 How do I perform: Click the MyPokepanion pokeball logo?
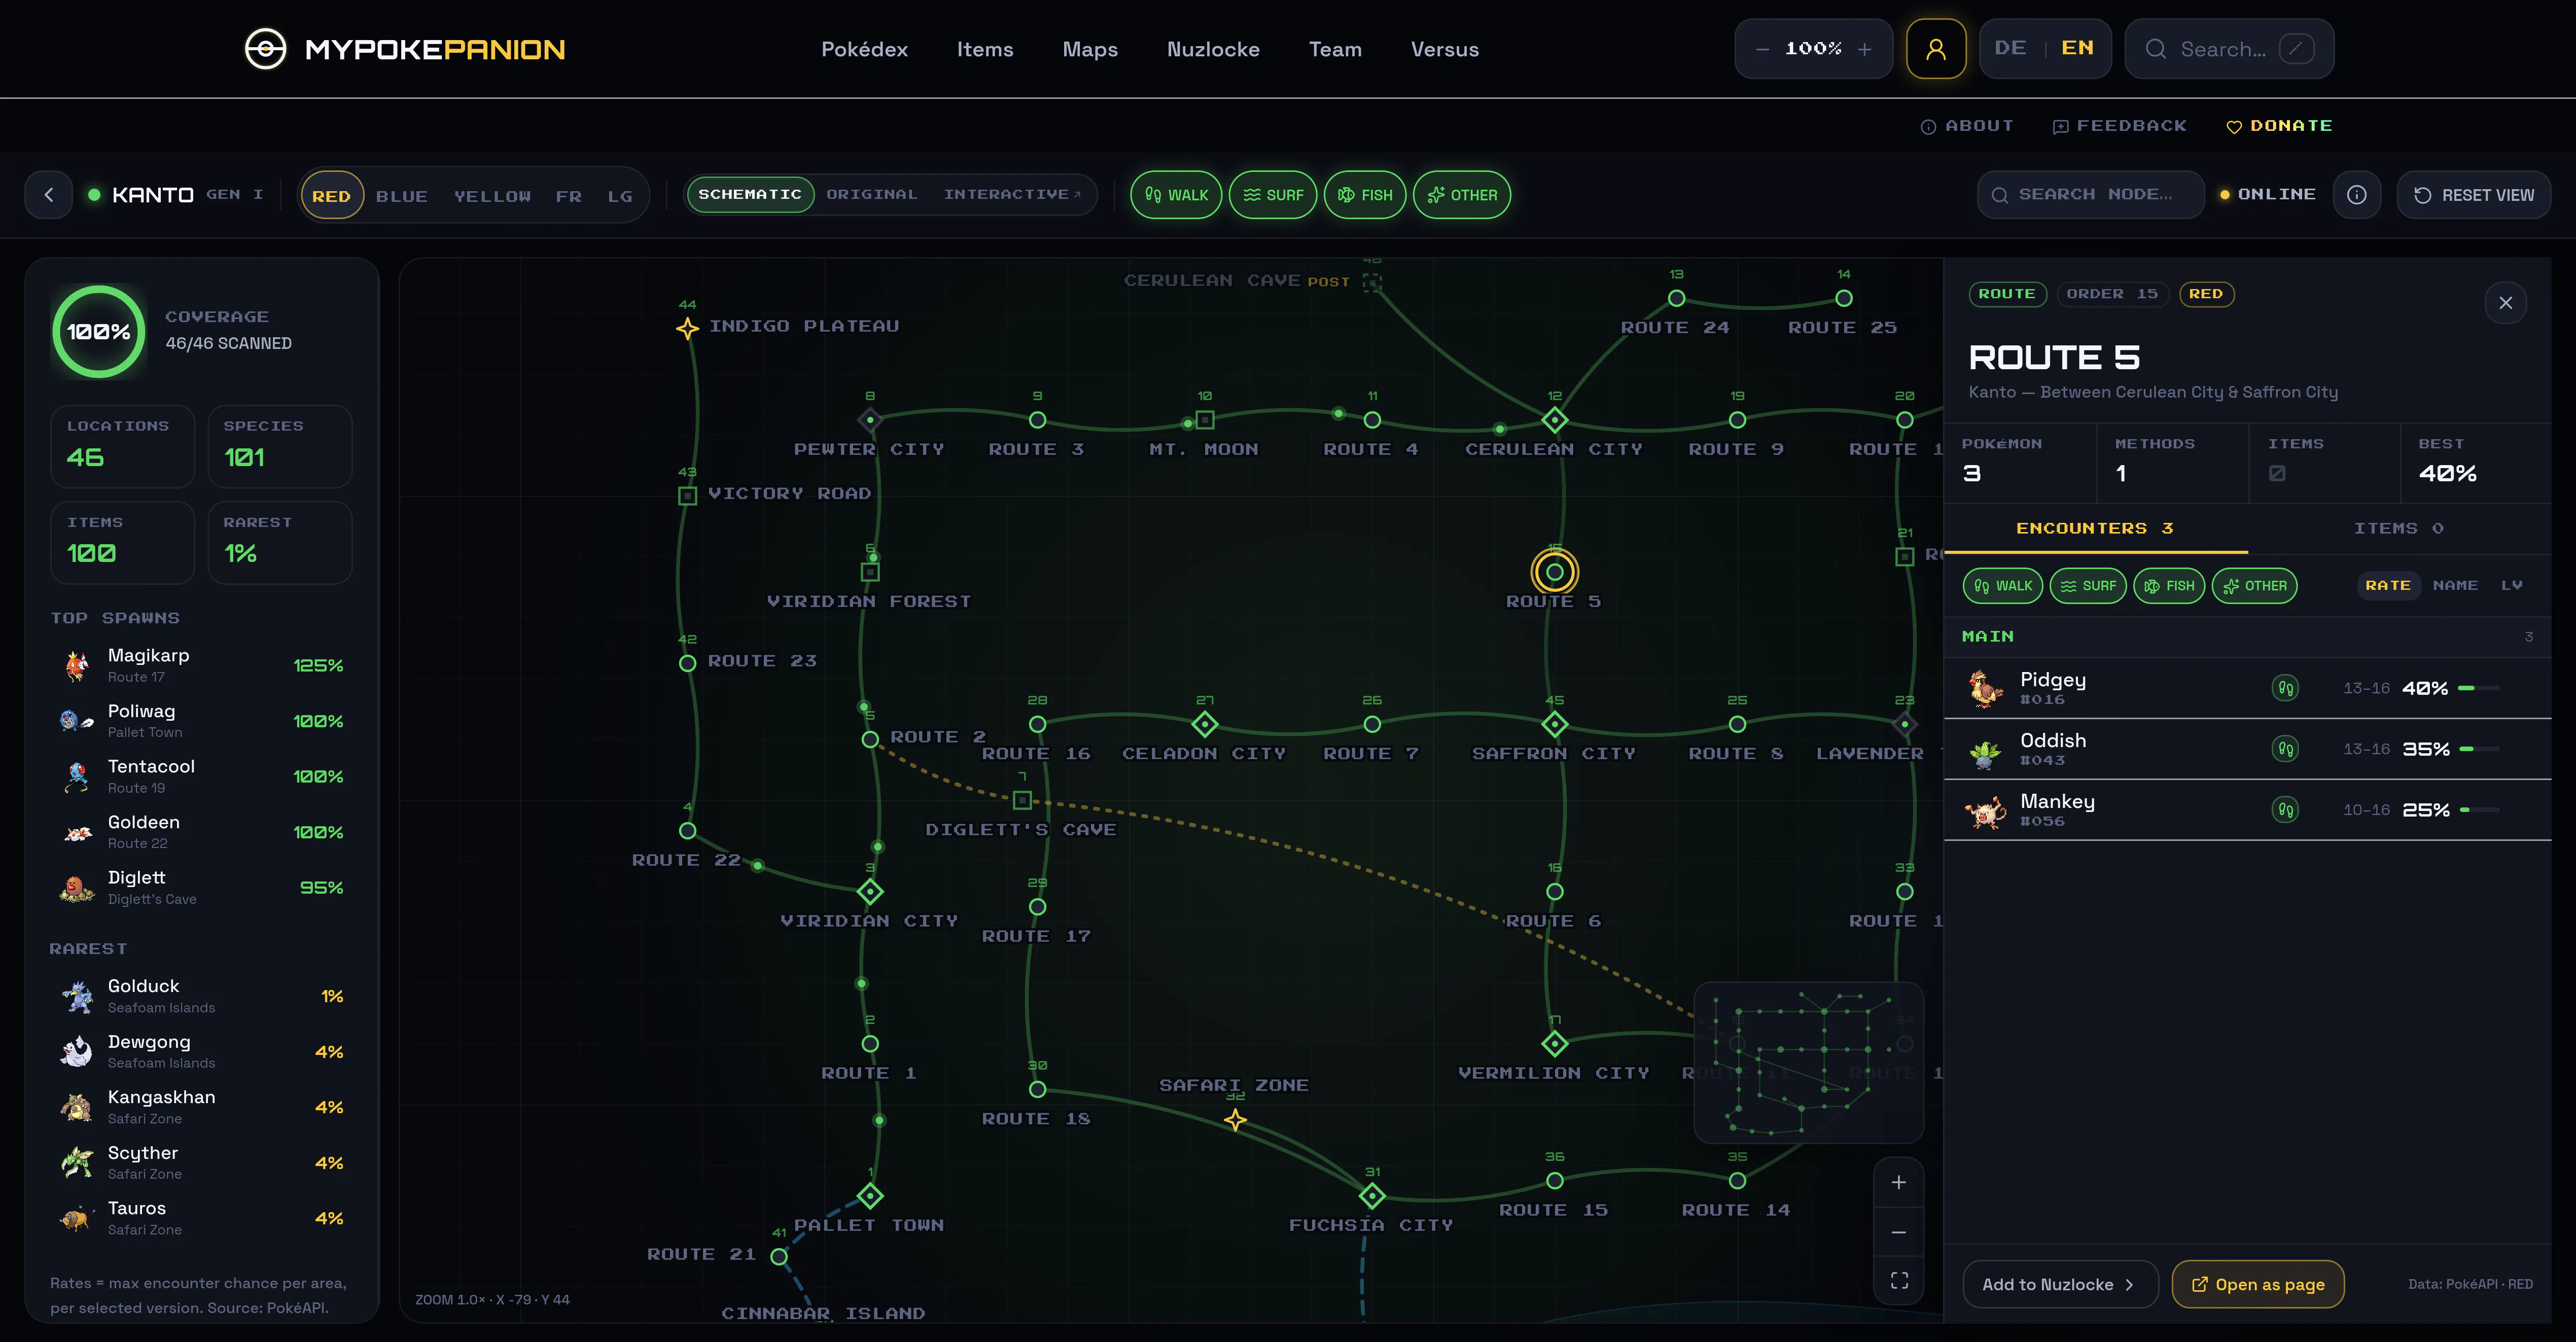point(266,49)
